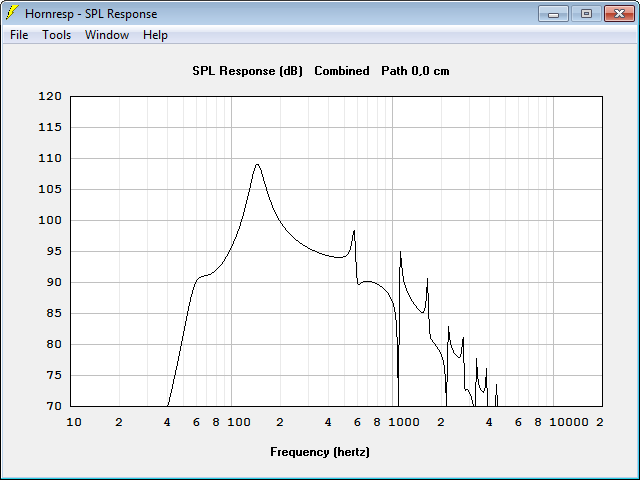Viewport: 640px width, 480px height.
Task: Click the 120 dB y-axis label
Action: (50, 96)
